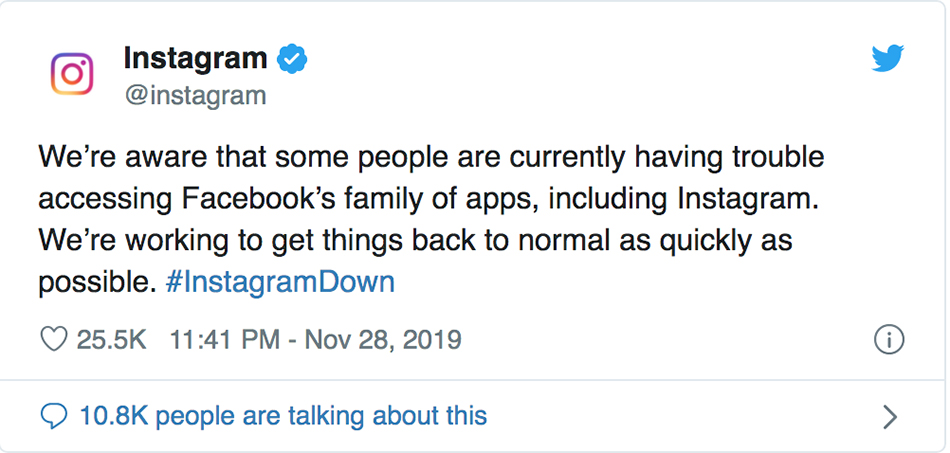
Task: Open the Instagram profile avatar logo
Action: (71, 74)
